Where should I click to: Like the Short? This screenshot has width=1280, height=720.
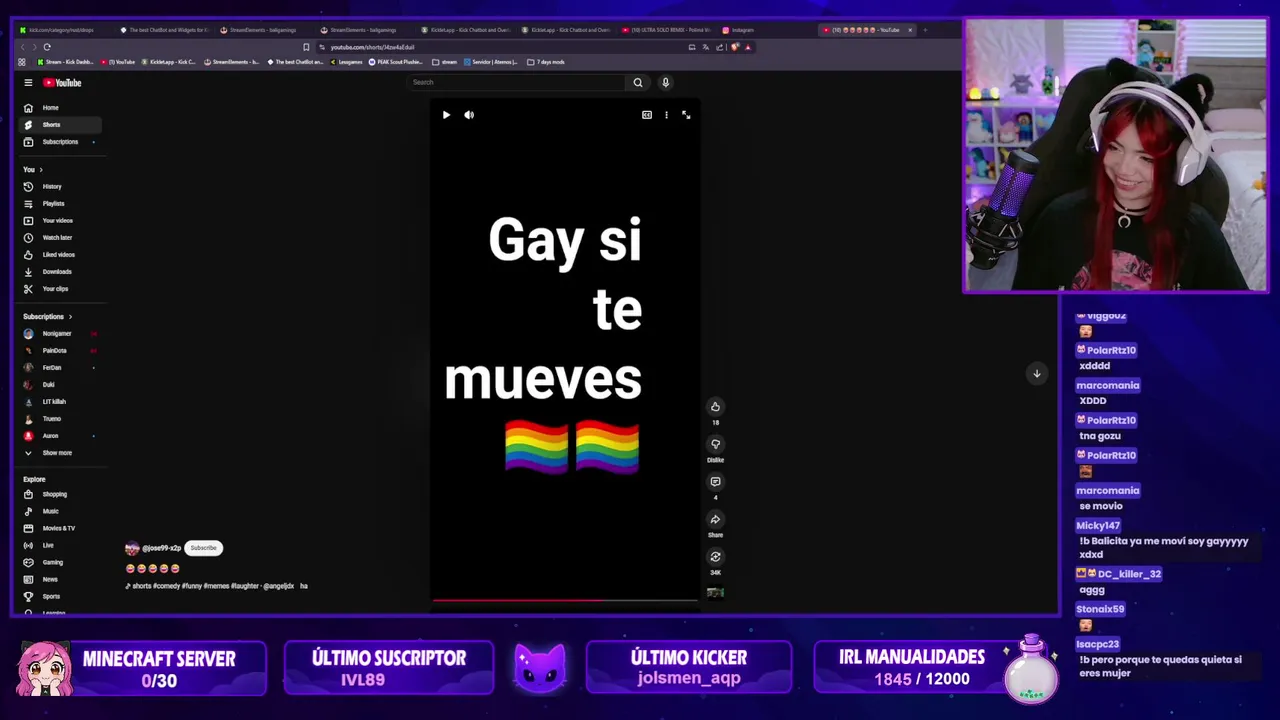[715, 406]
